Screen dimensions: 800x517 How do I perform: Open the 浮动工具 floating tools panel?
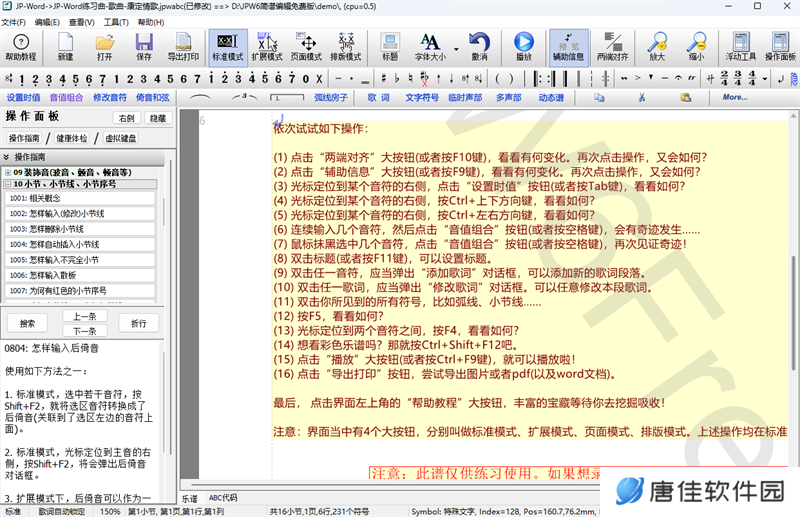click(x=741, y=47)
